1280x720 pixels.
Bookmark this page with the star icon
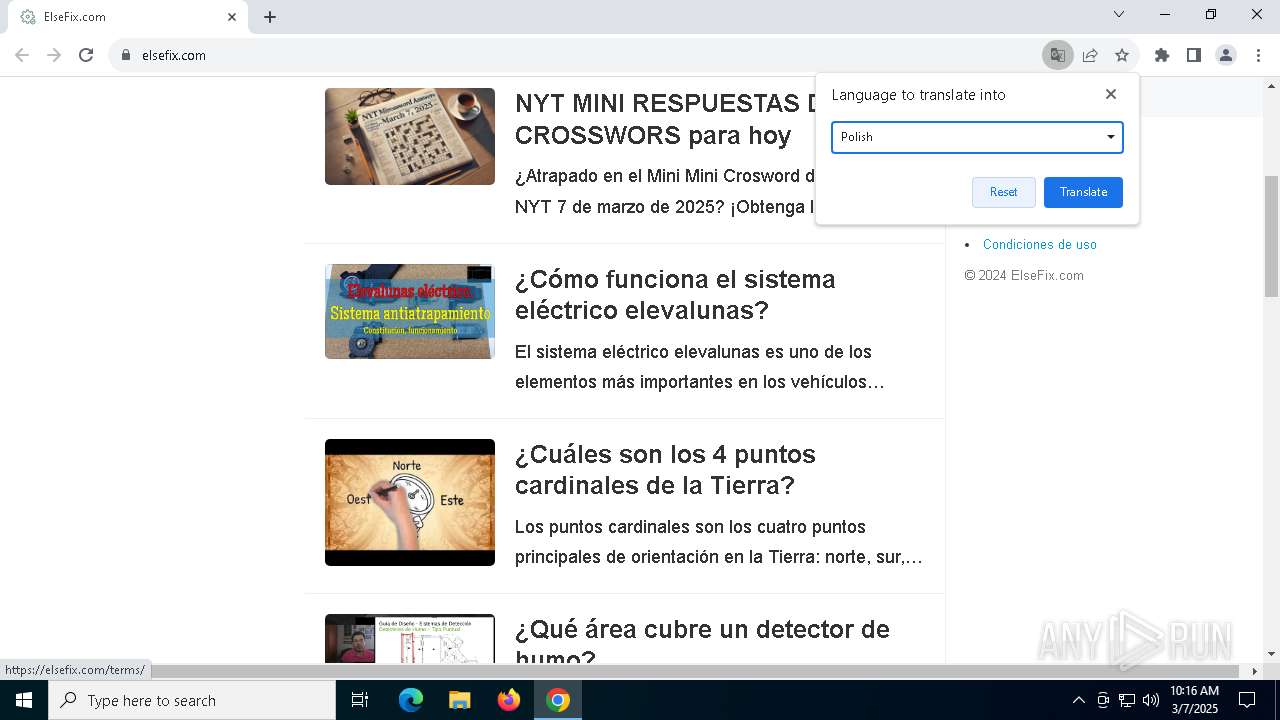1122,55
